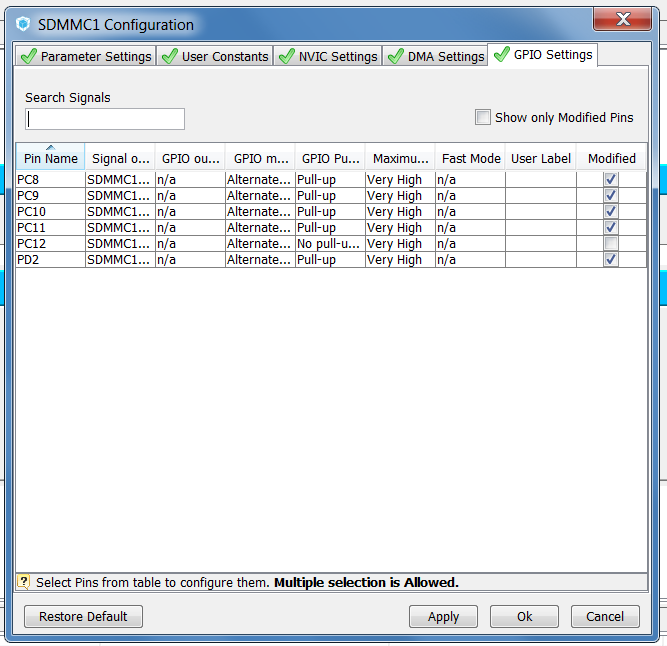Select the GPIO Settings tab
Viewport: 667px width, 646px height.
click(x=543, y=54)
